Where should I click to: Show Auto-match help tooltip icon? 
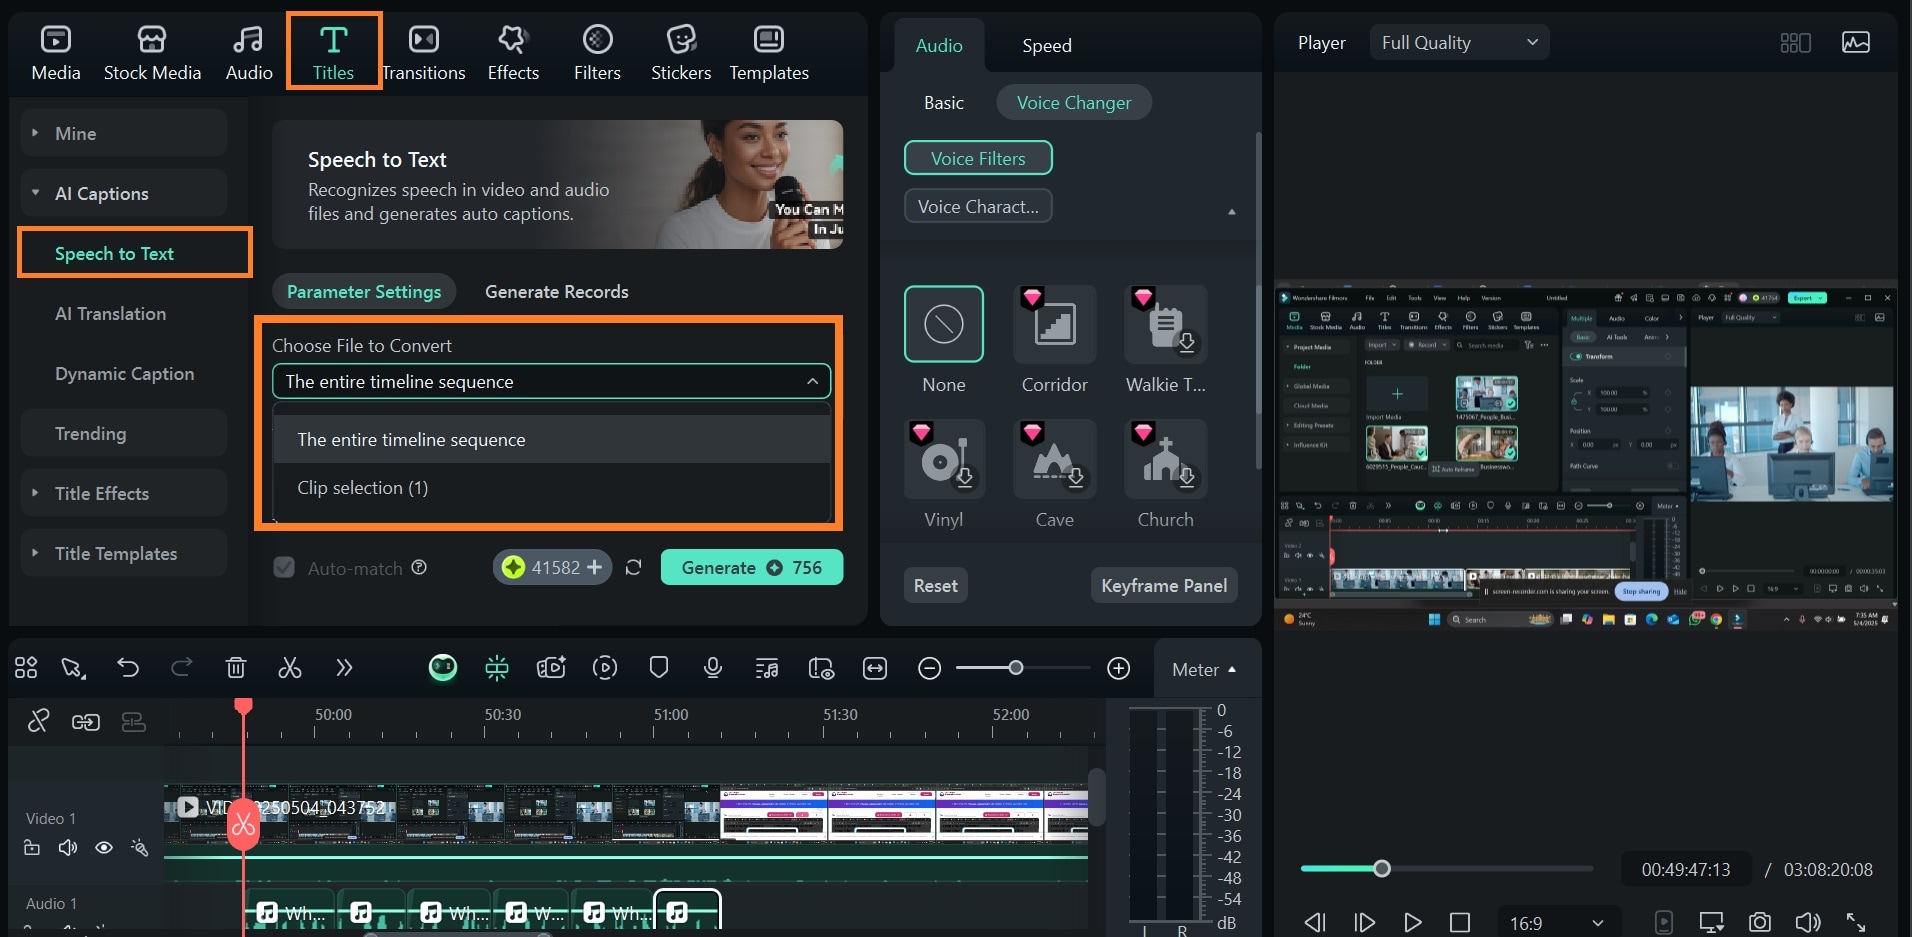[x=419, y=567]
